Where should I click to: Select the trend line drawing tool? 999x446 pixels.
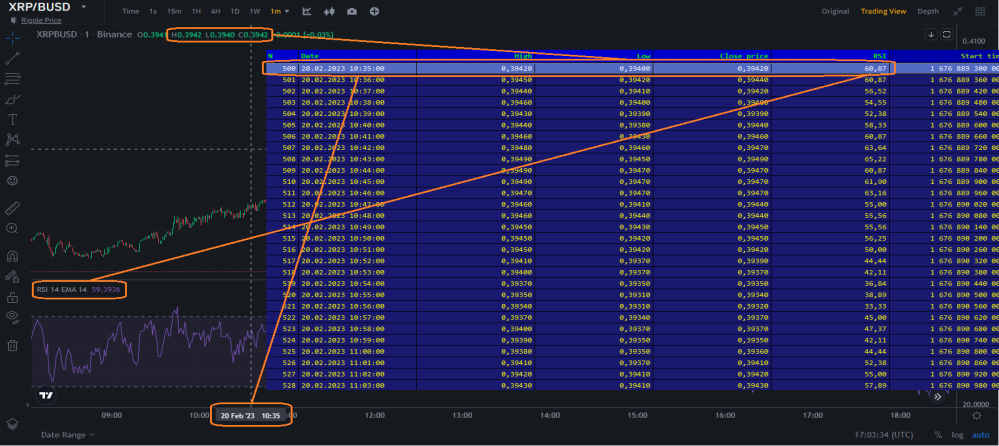pos(12,59)
